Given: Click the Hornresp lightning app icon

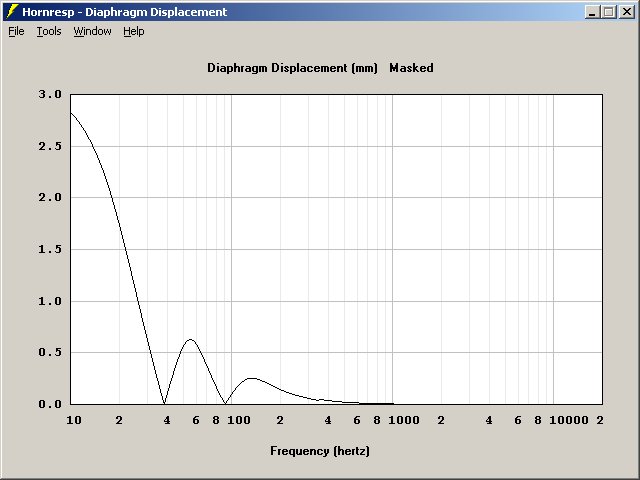Looking at the screenshot, I should [12, 11].
